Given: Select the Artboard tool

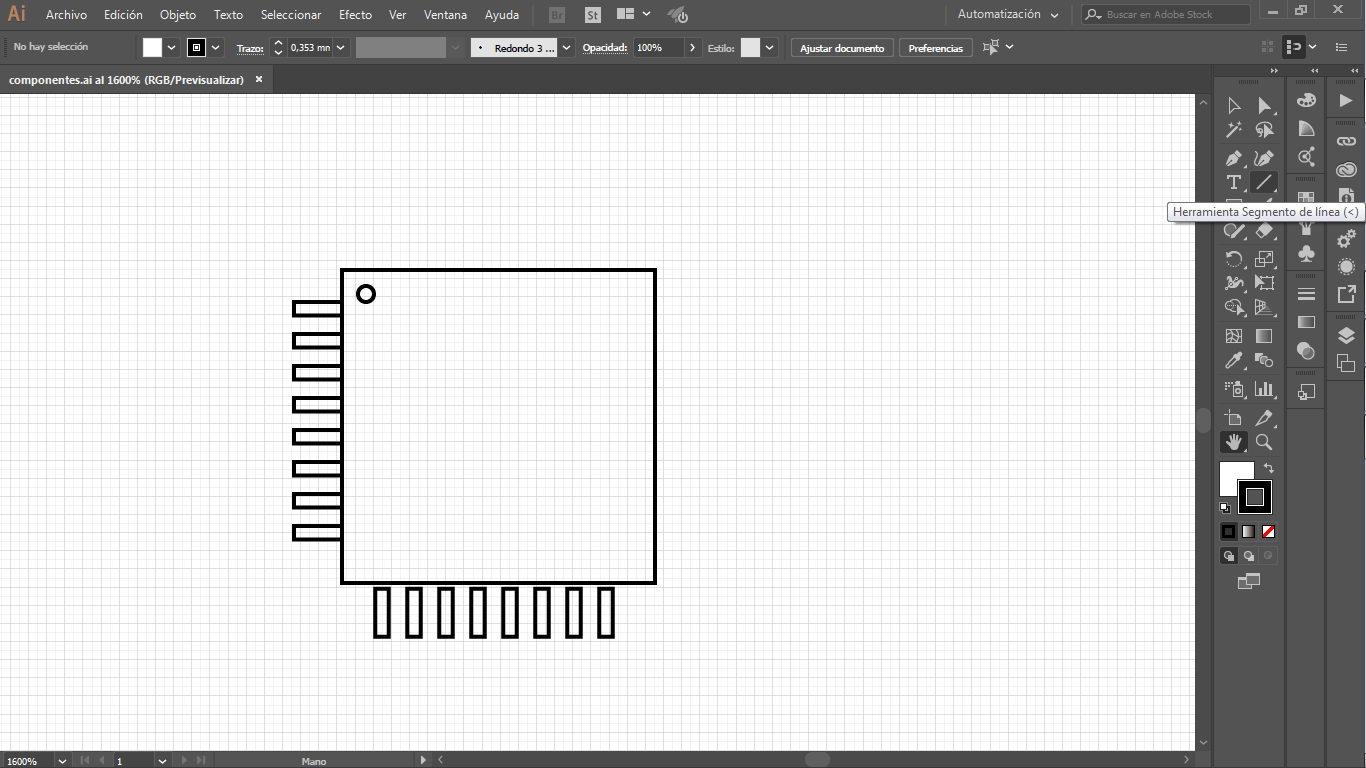Looking at the screenshot, I should (1234, 417).
